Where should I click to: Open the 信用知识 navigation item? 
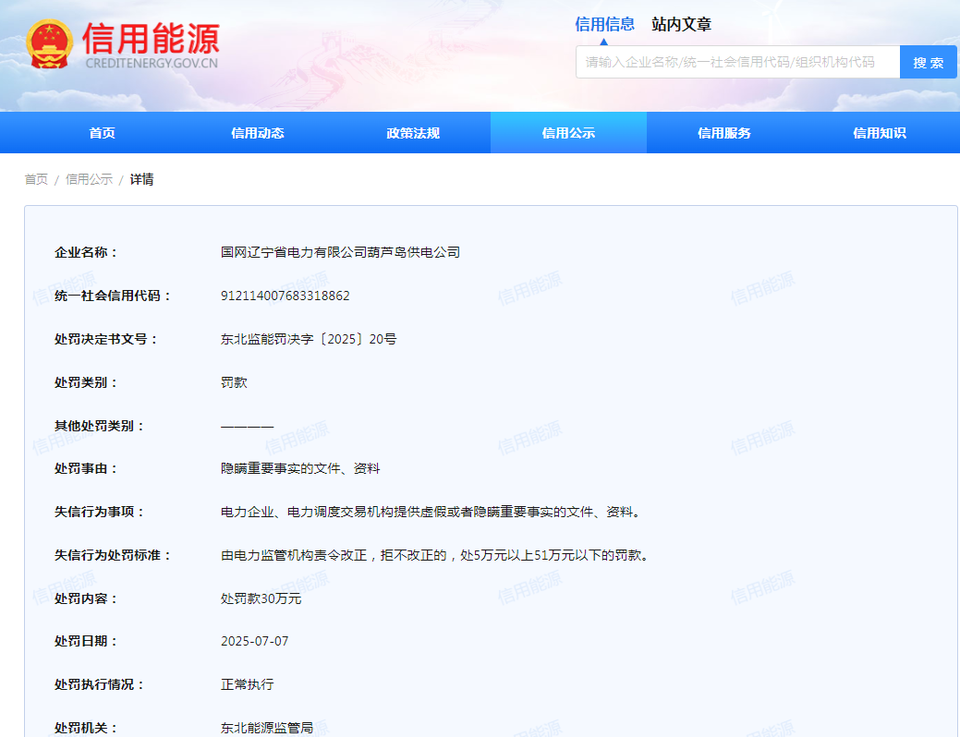point(878,132)
